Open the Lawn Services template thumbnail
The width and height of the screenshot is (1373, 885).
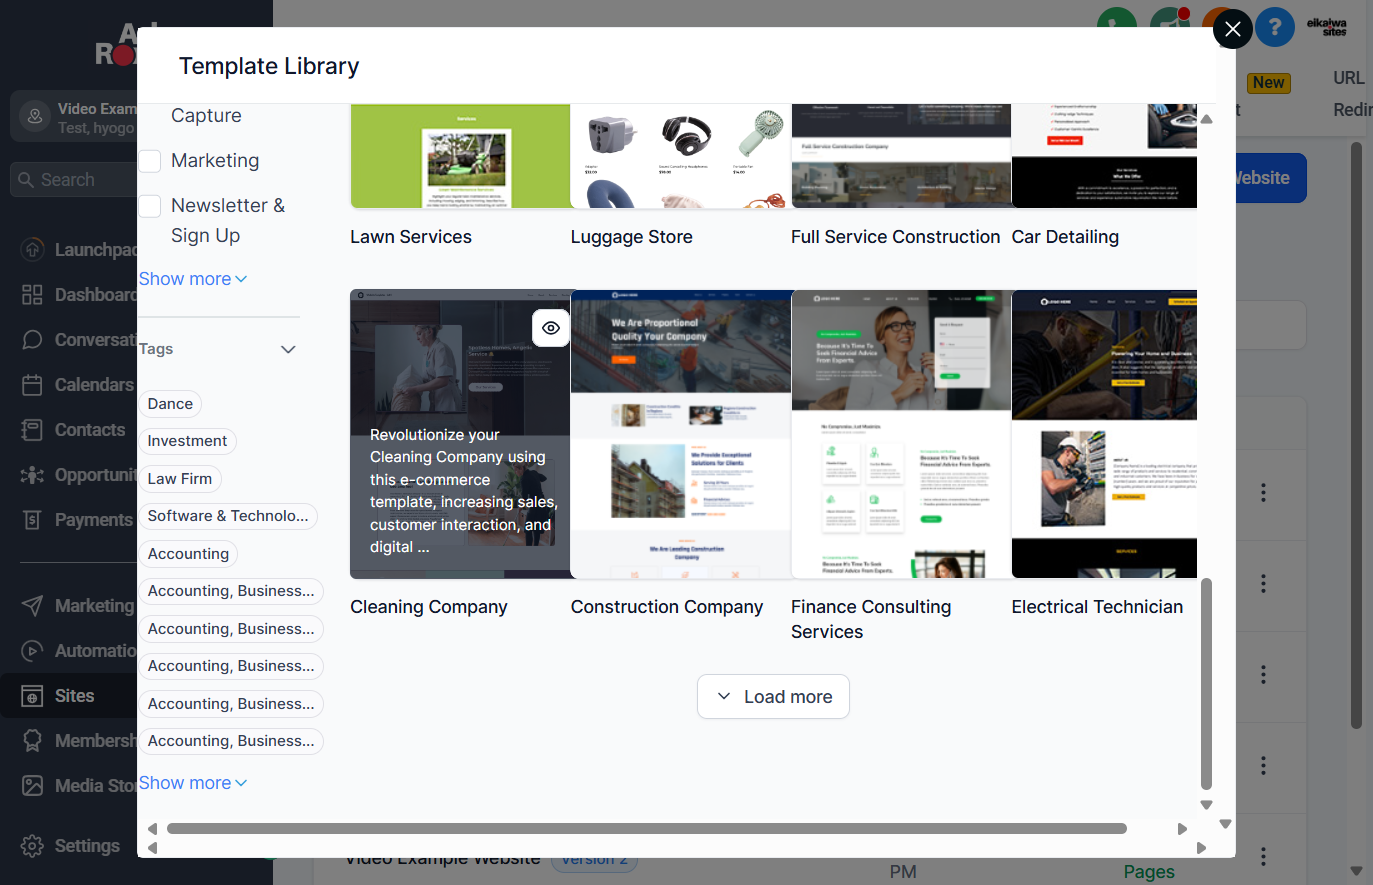tap(460, 156)
